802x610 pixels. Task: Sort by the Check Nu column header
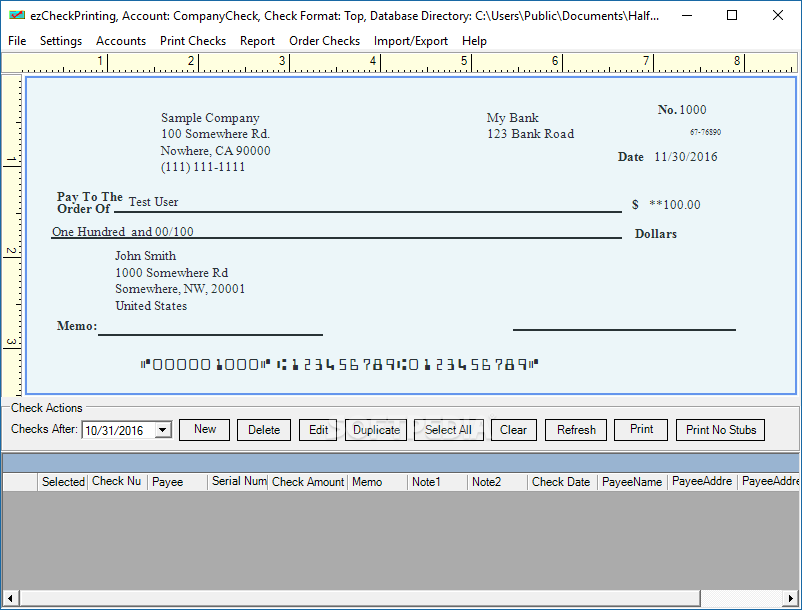pyautogui.click(x=117, y=482)
